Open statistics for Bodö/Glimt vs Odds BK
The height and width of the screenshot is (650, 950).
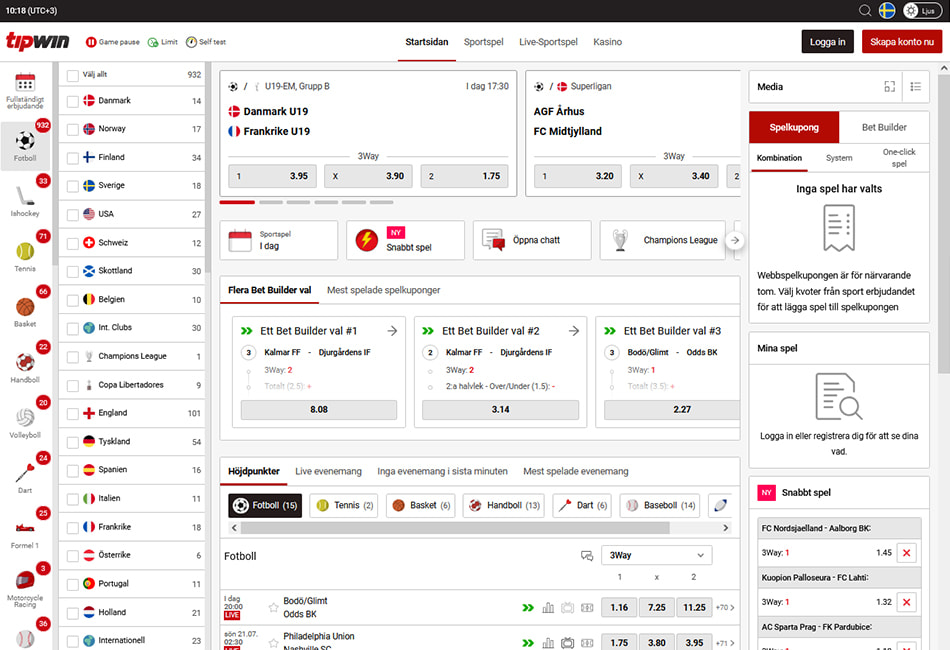click(x=548, y=608)
